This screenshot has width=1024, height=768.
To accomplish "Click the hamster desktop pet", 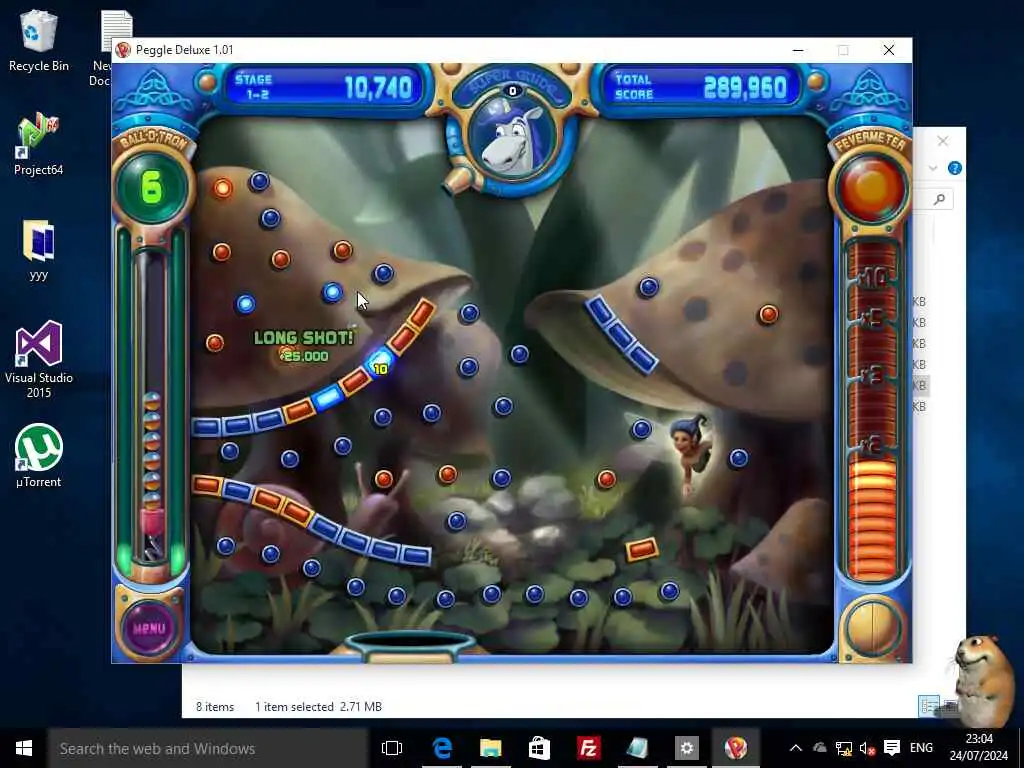I will pos(983,679).
